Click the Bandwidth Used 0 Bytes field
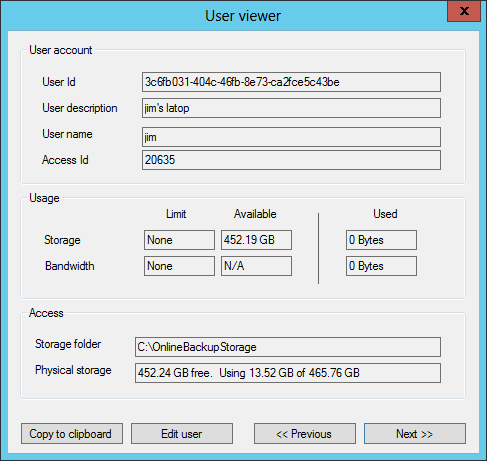Screen dimensions: 487x461 point(381,266)
